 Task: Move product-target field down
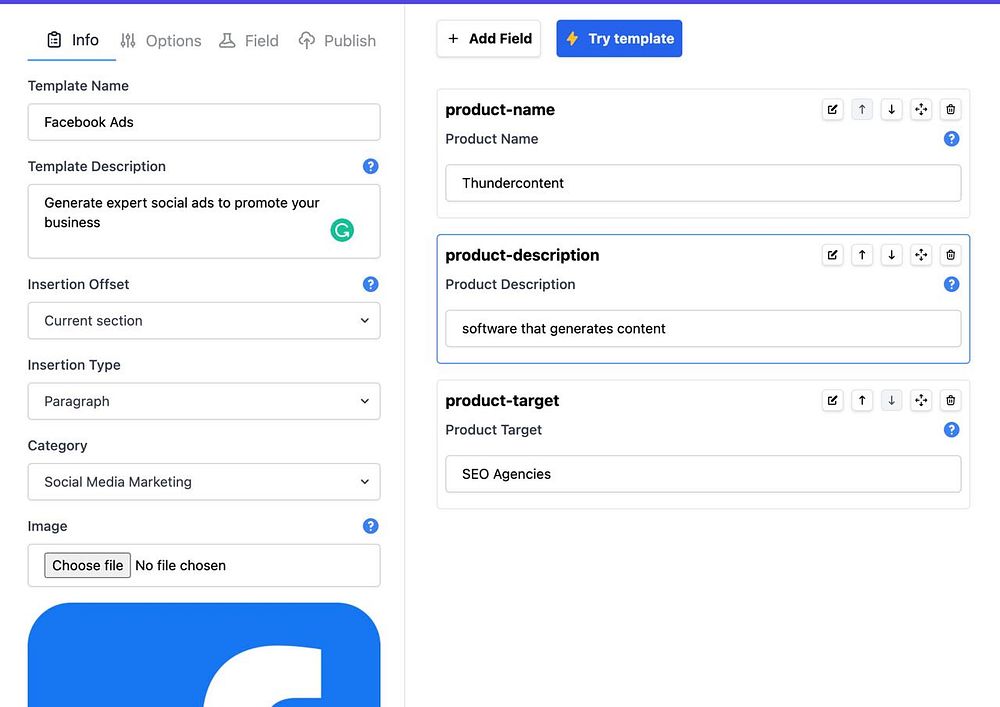click(x=891, y=400)
